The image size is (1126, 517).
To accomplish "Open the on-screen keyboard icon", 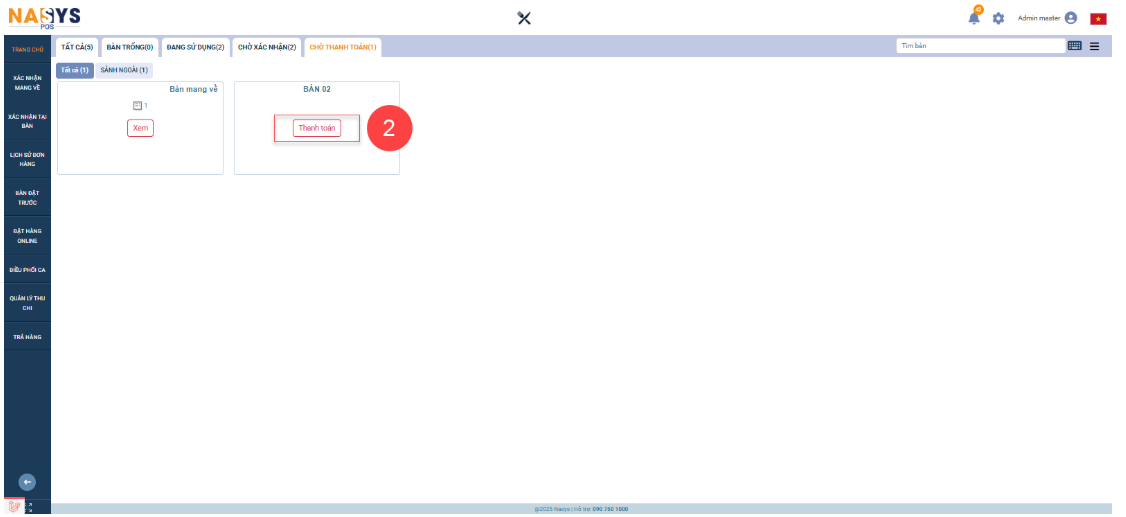I will point(1075,46).
